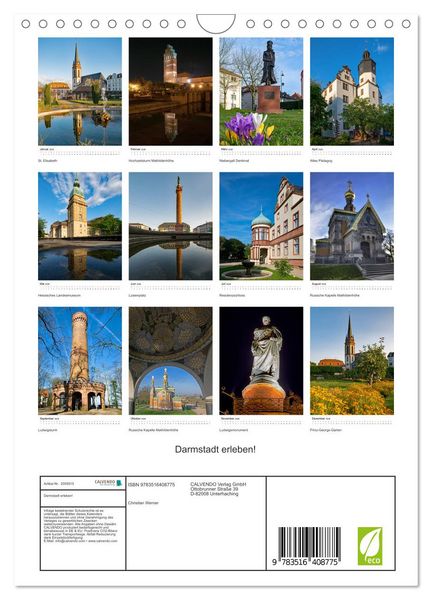Select the Hessisches Landesmuseum tower photo
This screenshot has width=432, height=600.
point(80,226)
